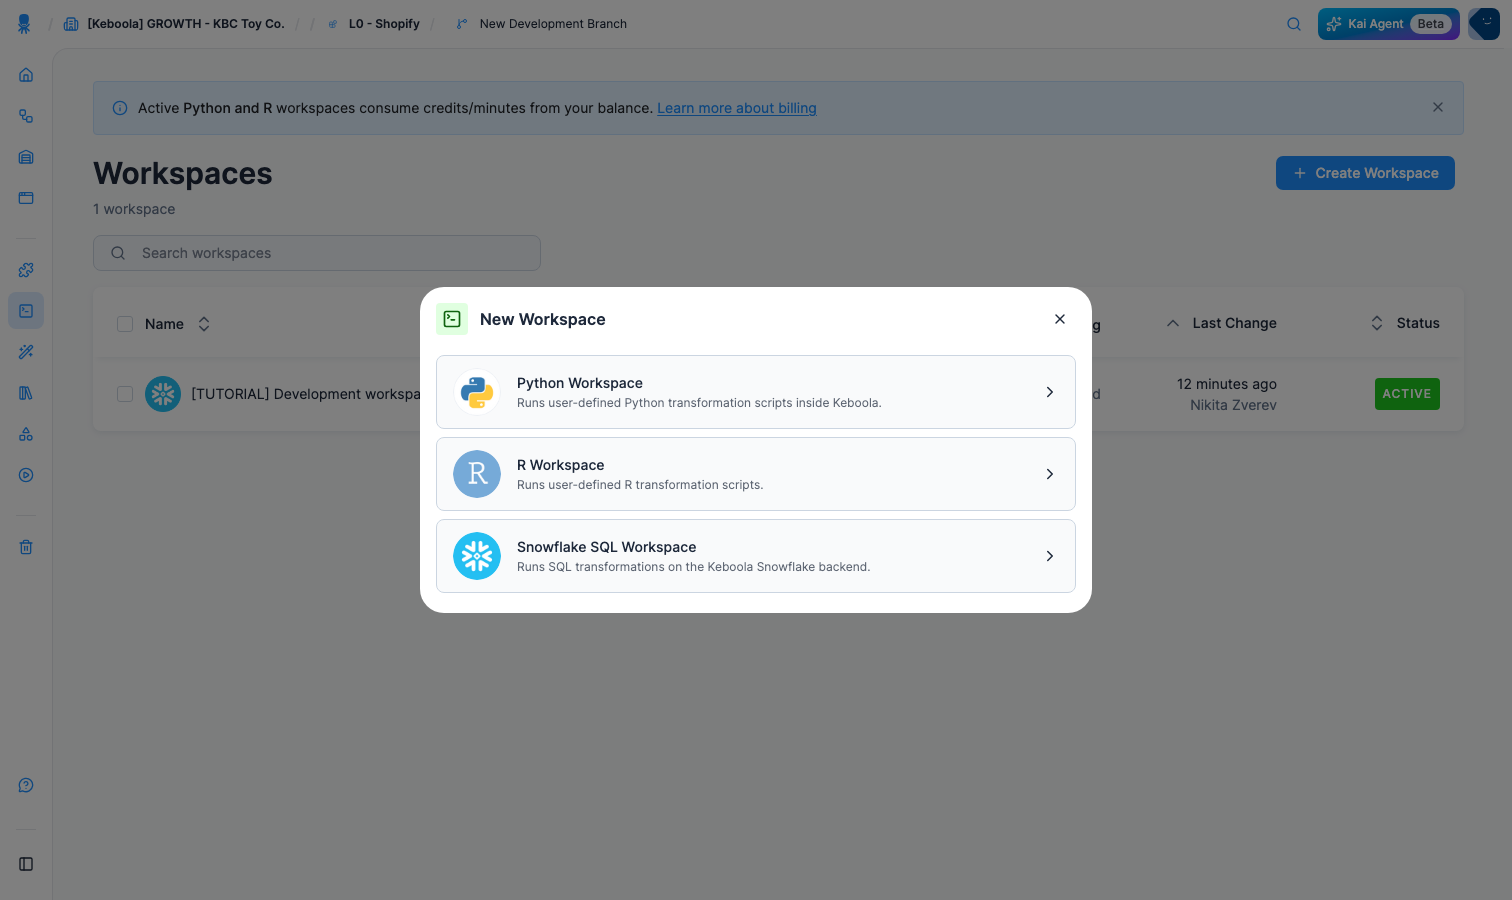Click the Flows icon below home in the sidebar

click(26, 116)
